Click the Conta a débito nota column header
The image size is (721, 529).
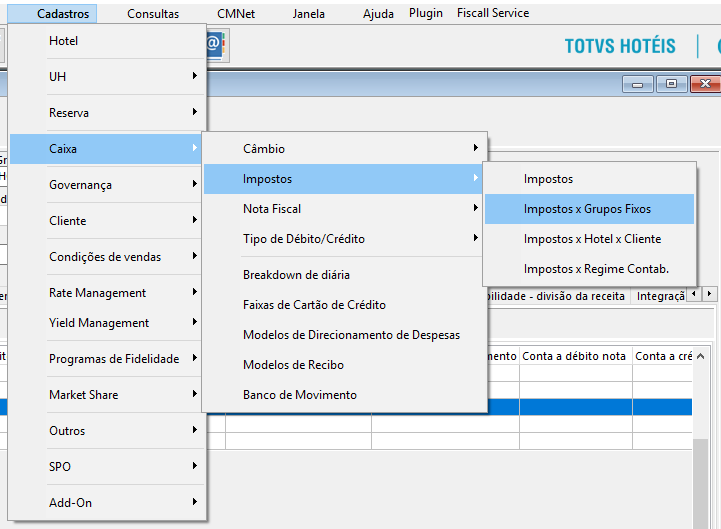(x=576, y=356)
